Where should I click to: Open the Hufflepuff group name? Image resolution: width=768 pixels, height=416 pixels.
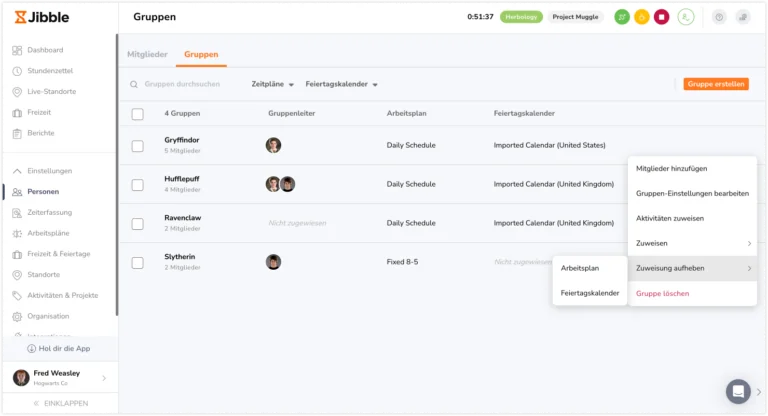tap(182, 179)
